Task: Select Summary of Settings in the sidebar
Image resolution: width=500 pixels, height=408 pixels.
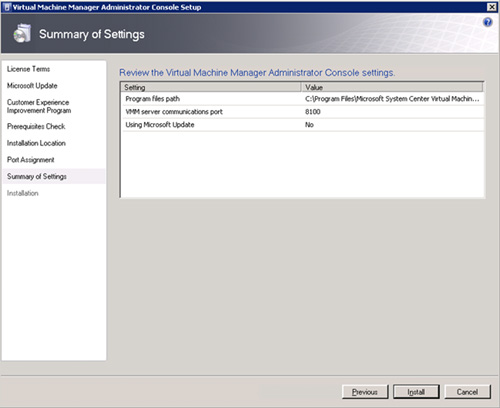Action: (37, 176)
